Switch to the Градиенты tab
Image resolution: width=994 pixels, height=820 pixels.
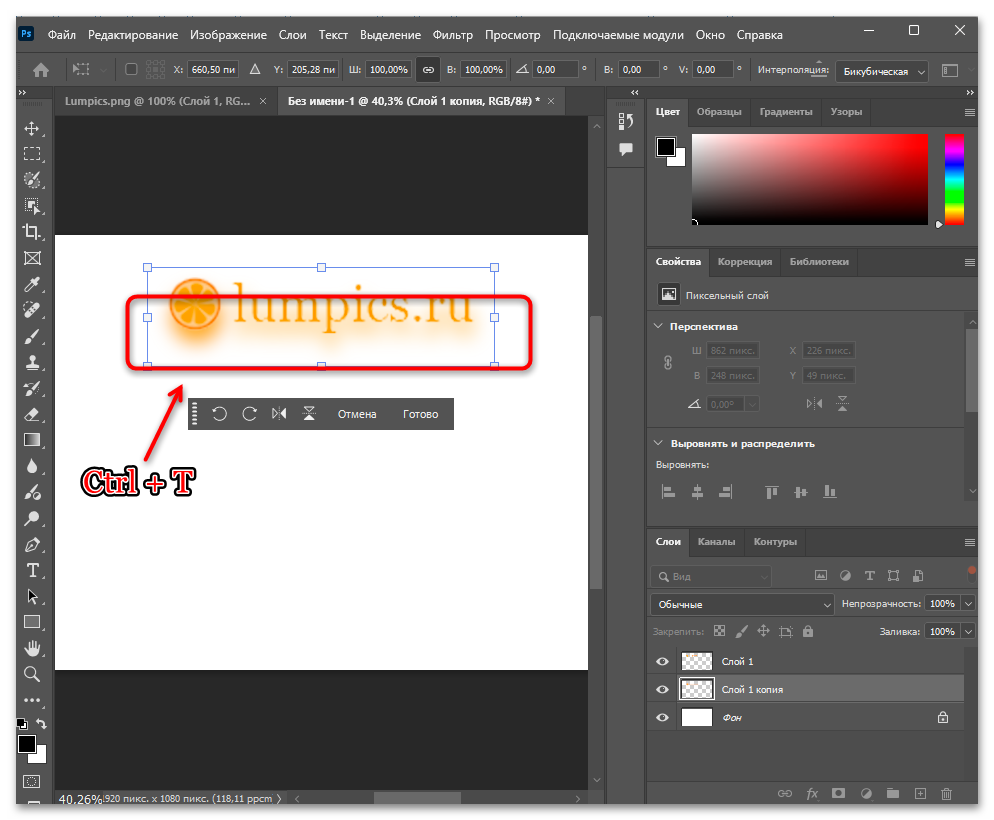786,112
